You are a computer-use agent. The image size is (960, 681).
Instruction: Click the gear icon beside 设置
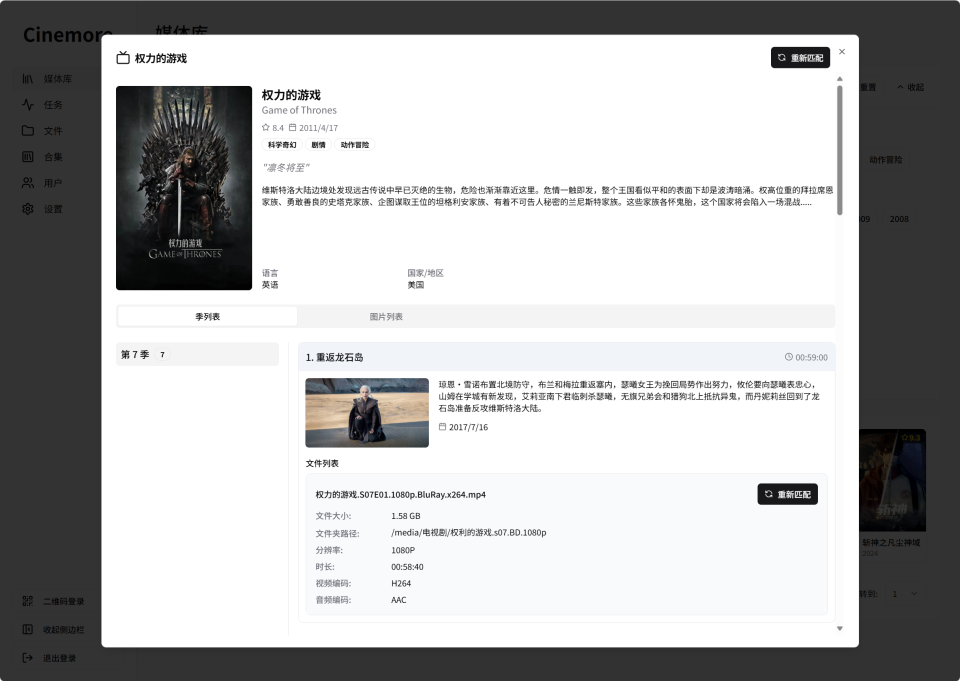(28, 209)
